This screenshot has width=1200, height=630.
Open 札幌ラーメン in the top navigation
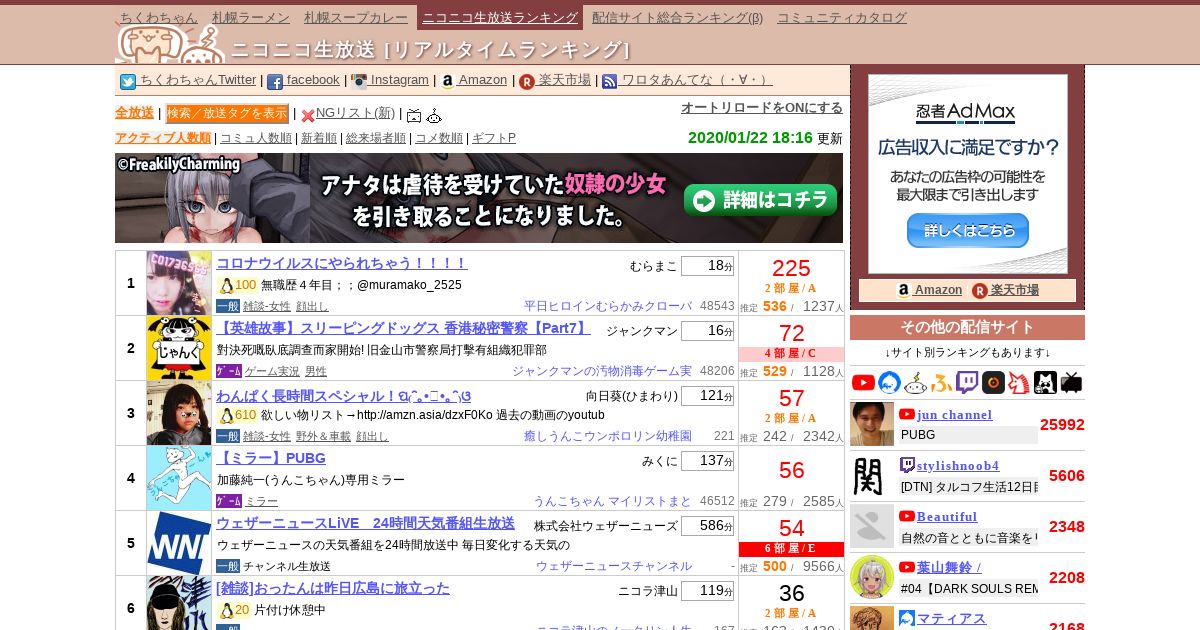[251, 17]
